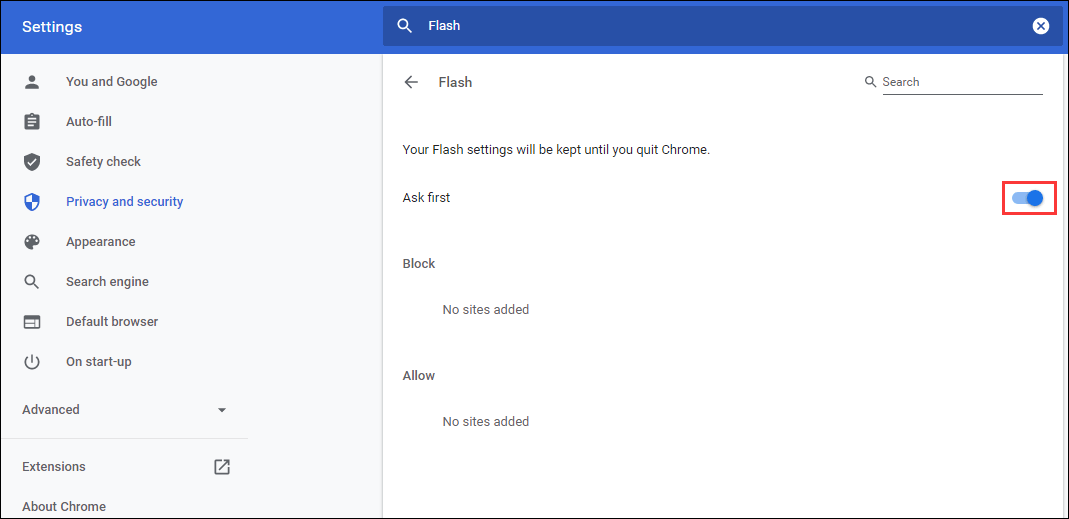1069x519 pixels.
Task: Click the On start-up power icon
Action: [32, 362]
